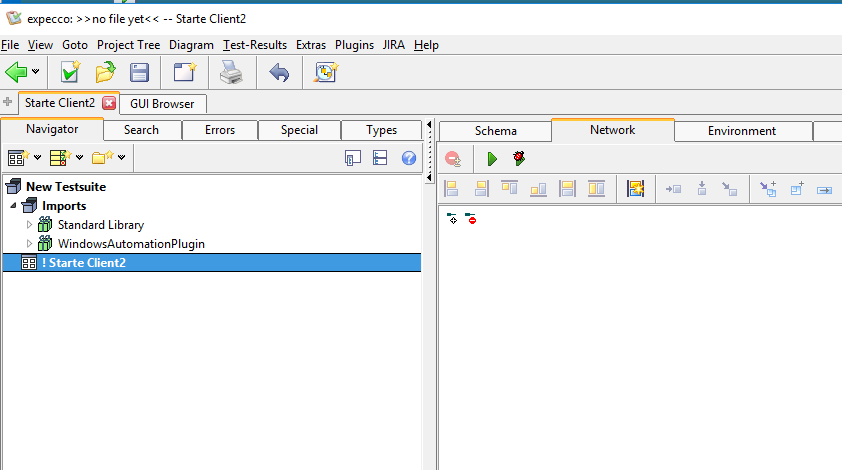This screenshot has width=842, height=470.
Task: Expand the Standard Library tree node
Action: (29, 225)
